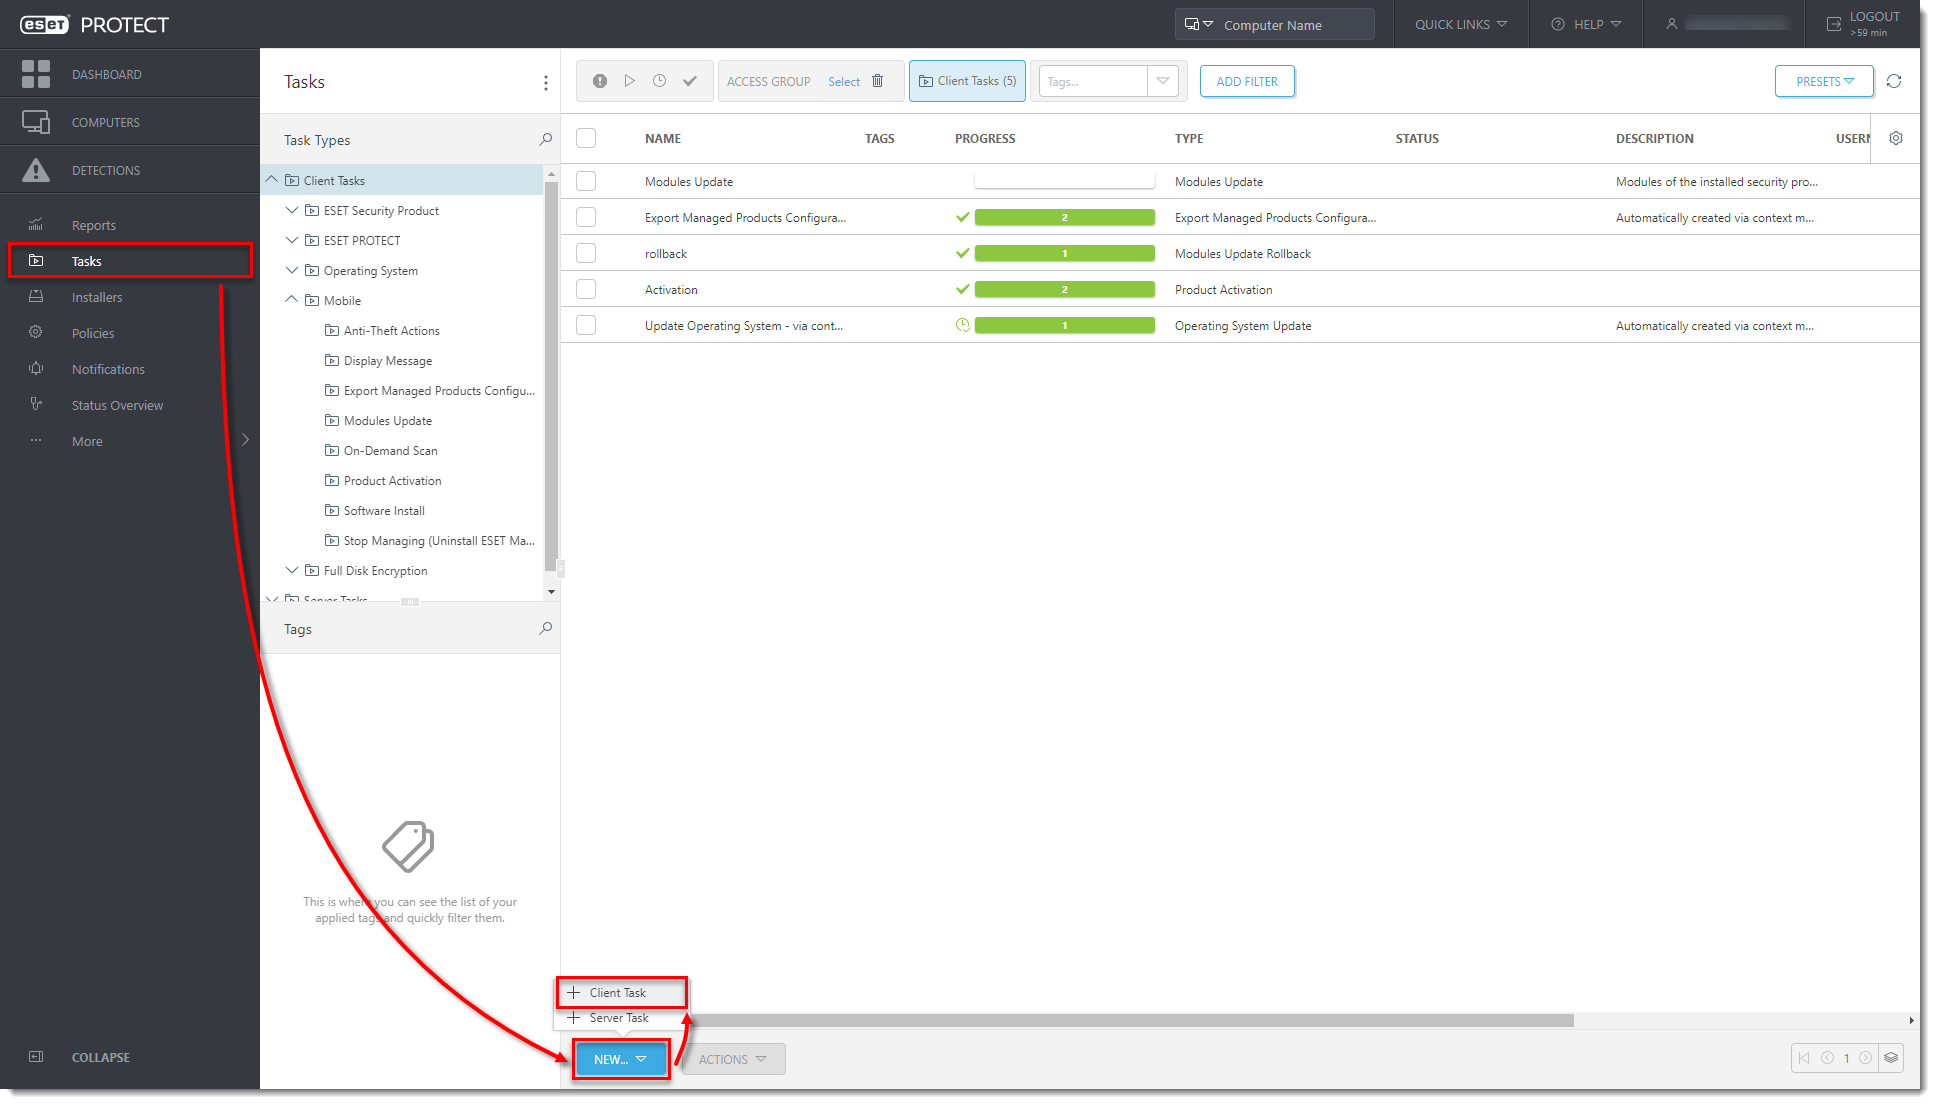Click the Add Filter button

coord(1246,82)
